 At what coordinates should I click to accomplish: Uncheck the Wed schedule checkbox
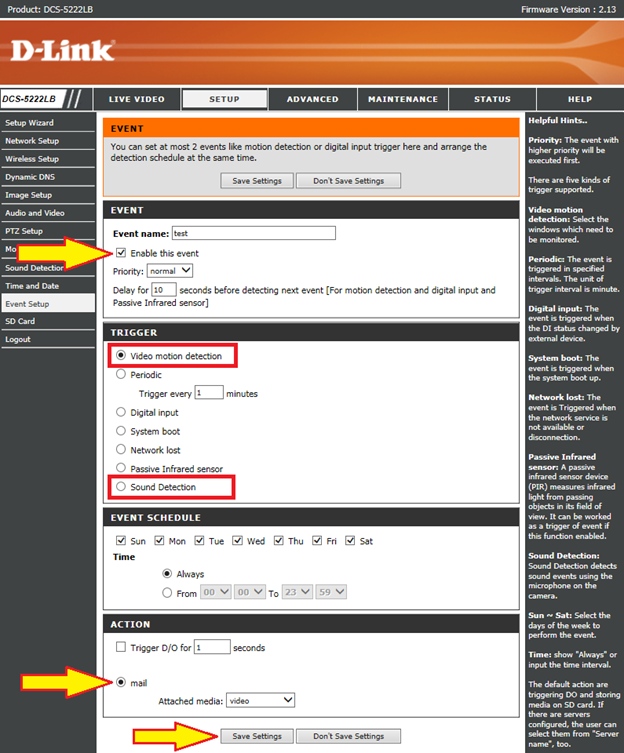[x=238, y=541]
